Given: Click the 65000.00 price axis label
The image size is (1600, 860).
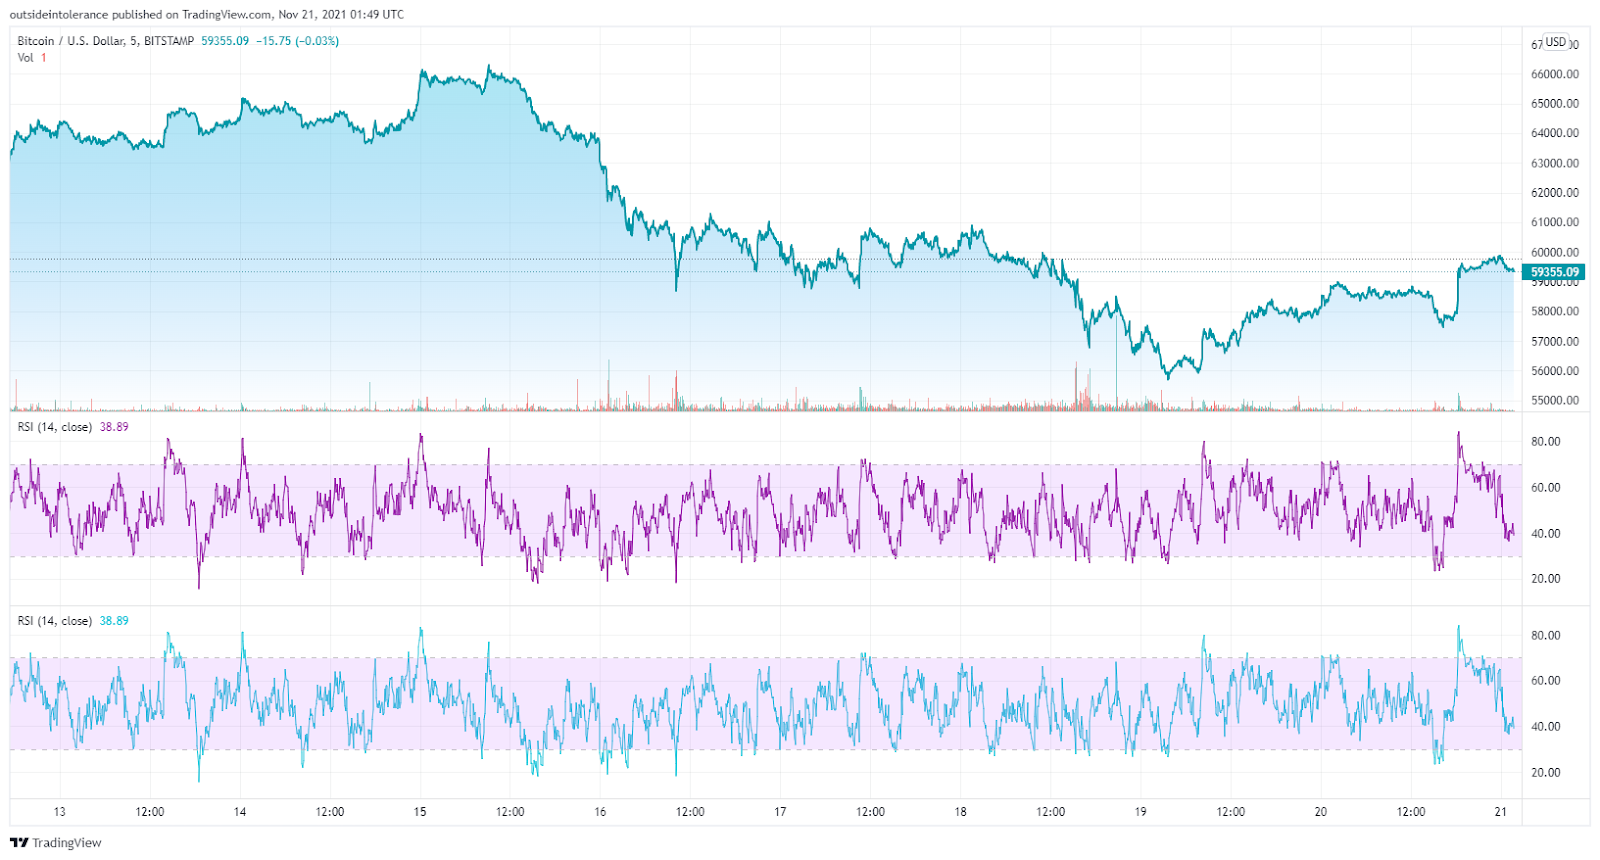Looking at the screenshot, I should [1555, 104].
